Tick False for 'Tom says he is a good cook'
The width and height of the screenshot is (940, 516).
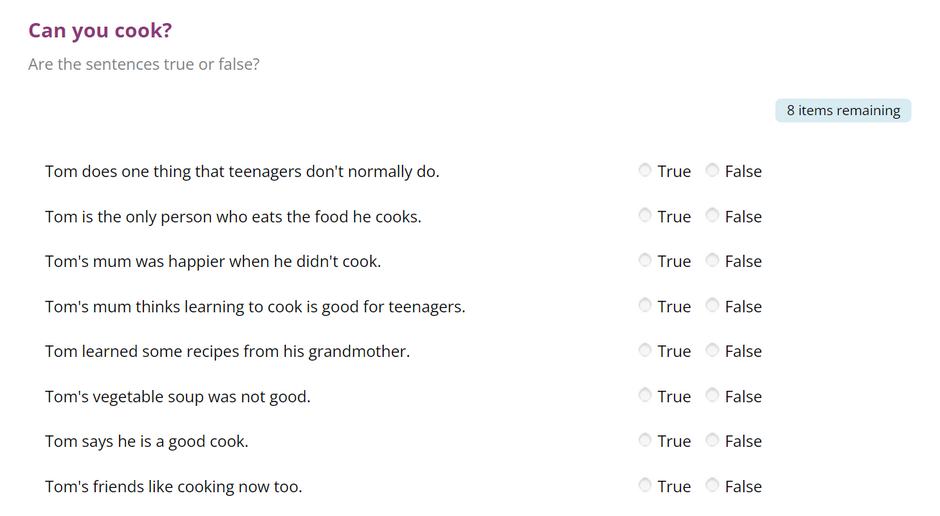coord(712,440)
